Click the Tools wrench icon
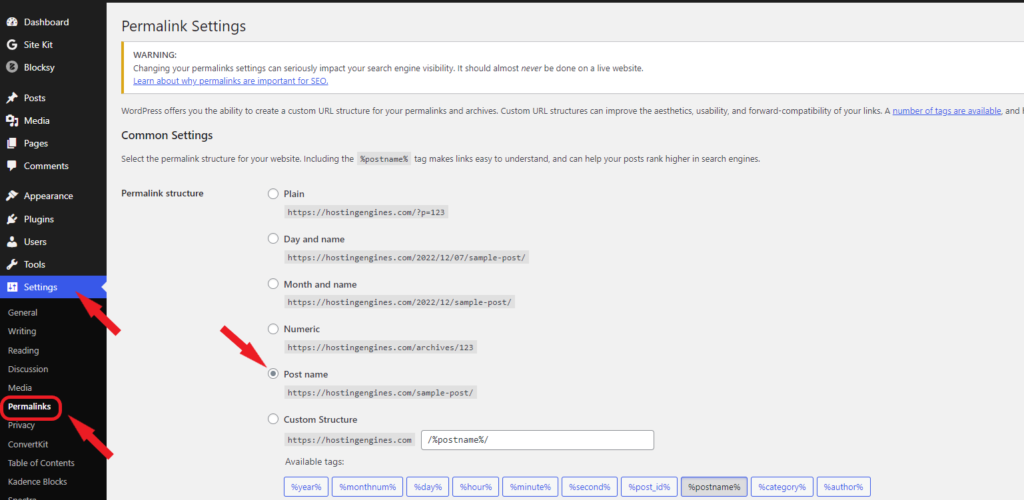Image resolution: width=1024 pixels, height=500 pixels. pyautogui.click(x=12, y=264)
